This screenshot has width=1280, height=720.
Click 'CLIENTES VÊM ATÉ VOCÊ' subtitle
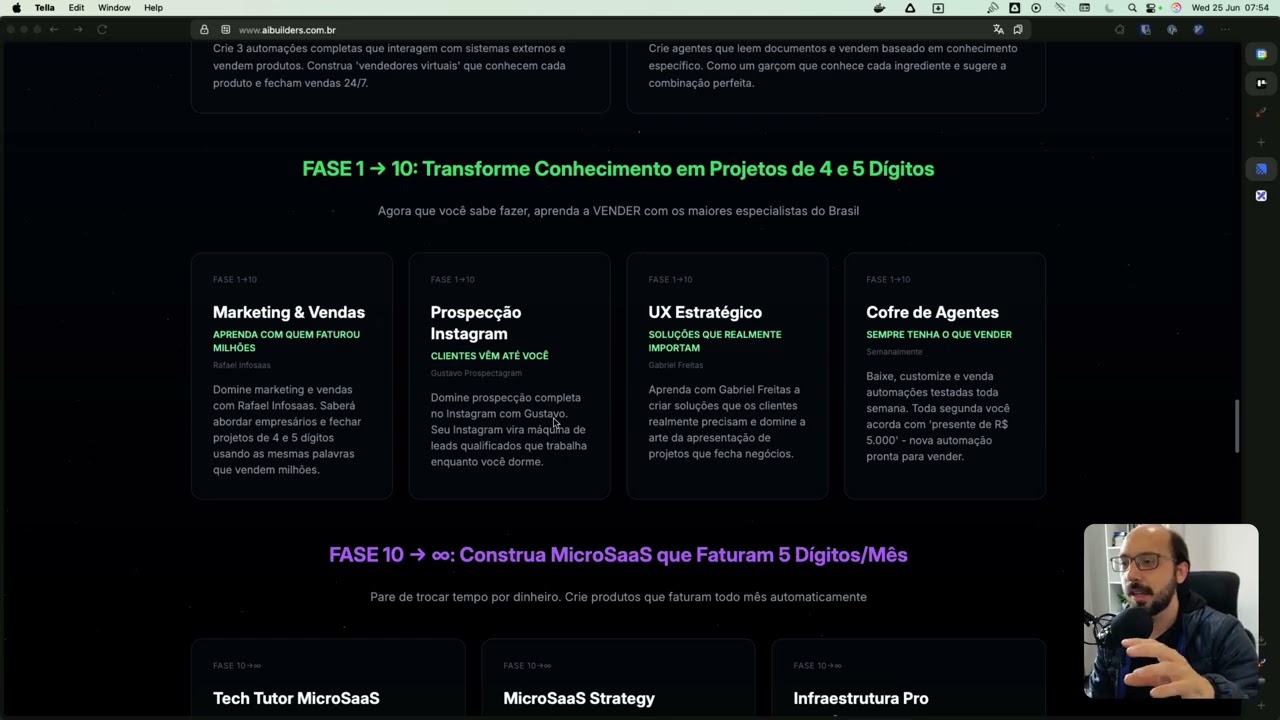pos(490,356)
